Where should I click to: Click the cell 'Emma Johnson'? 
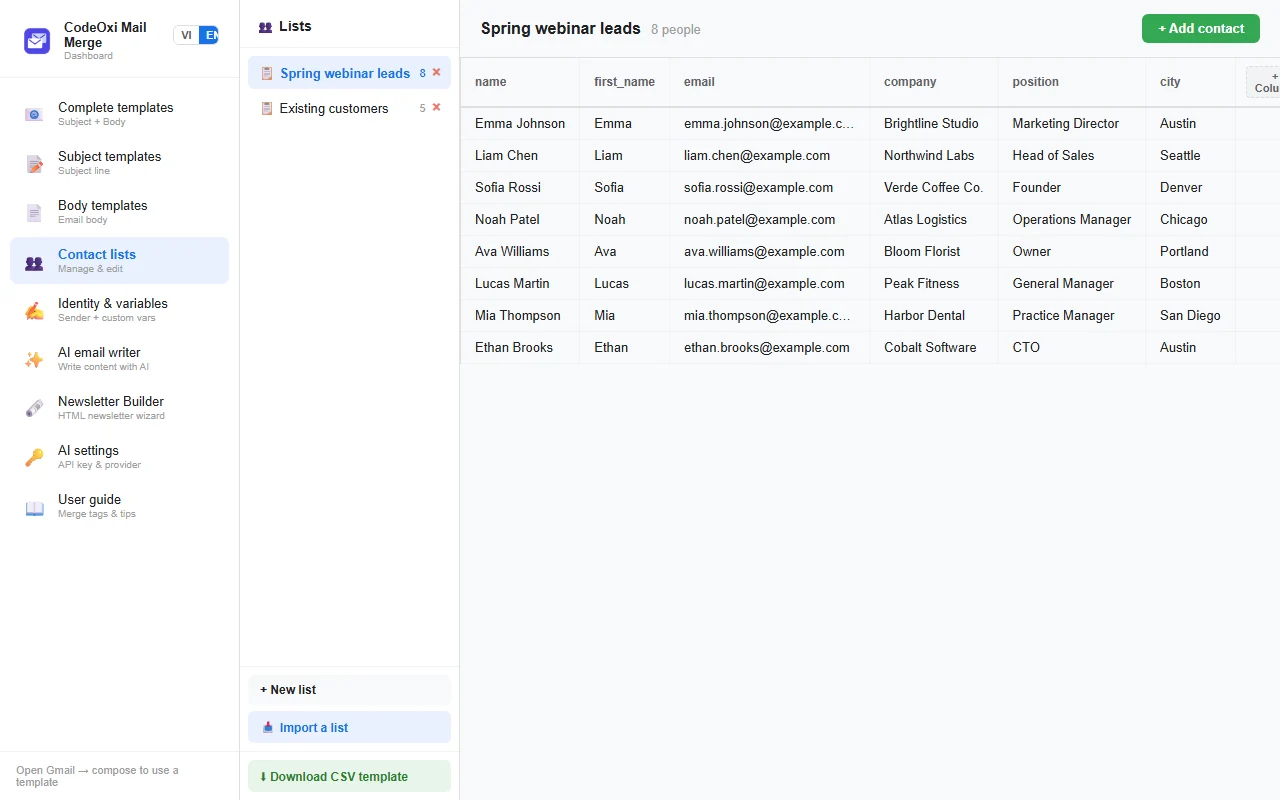520,123
